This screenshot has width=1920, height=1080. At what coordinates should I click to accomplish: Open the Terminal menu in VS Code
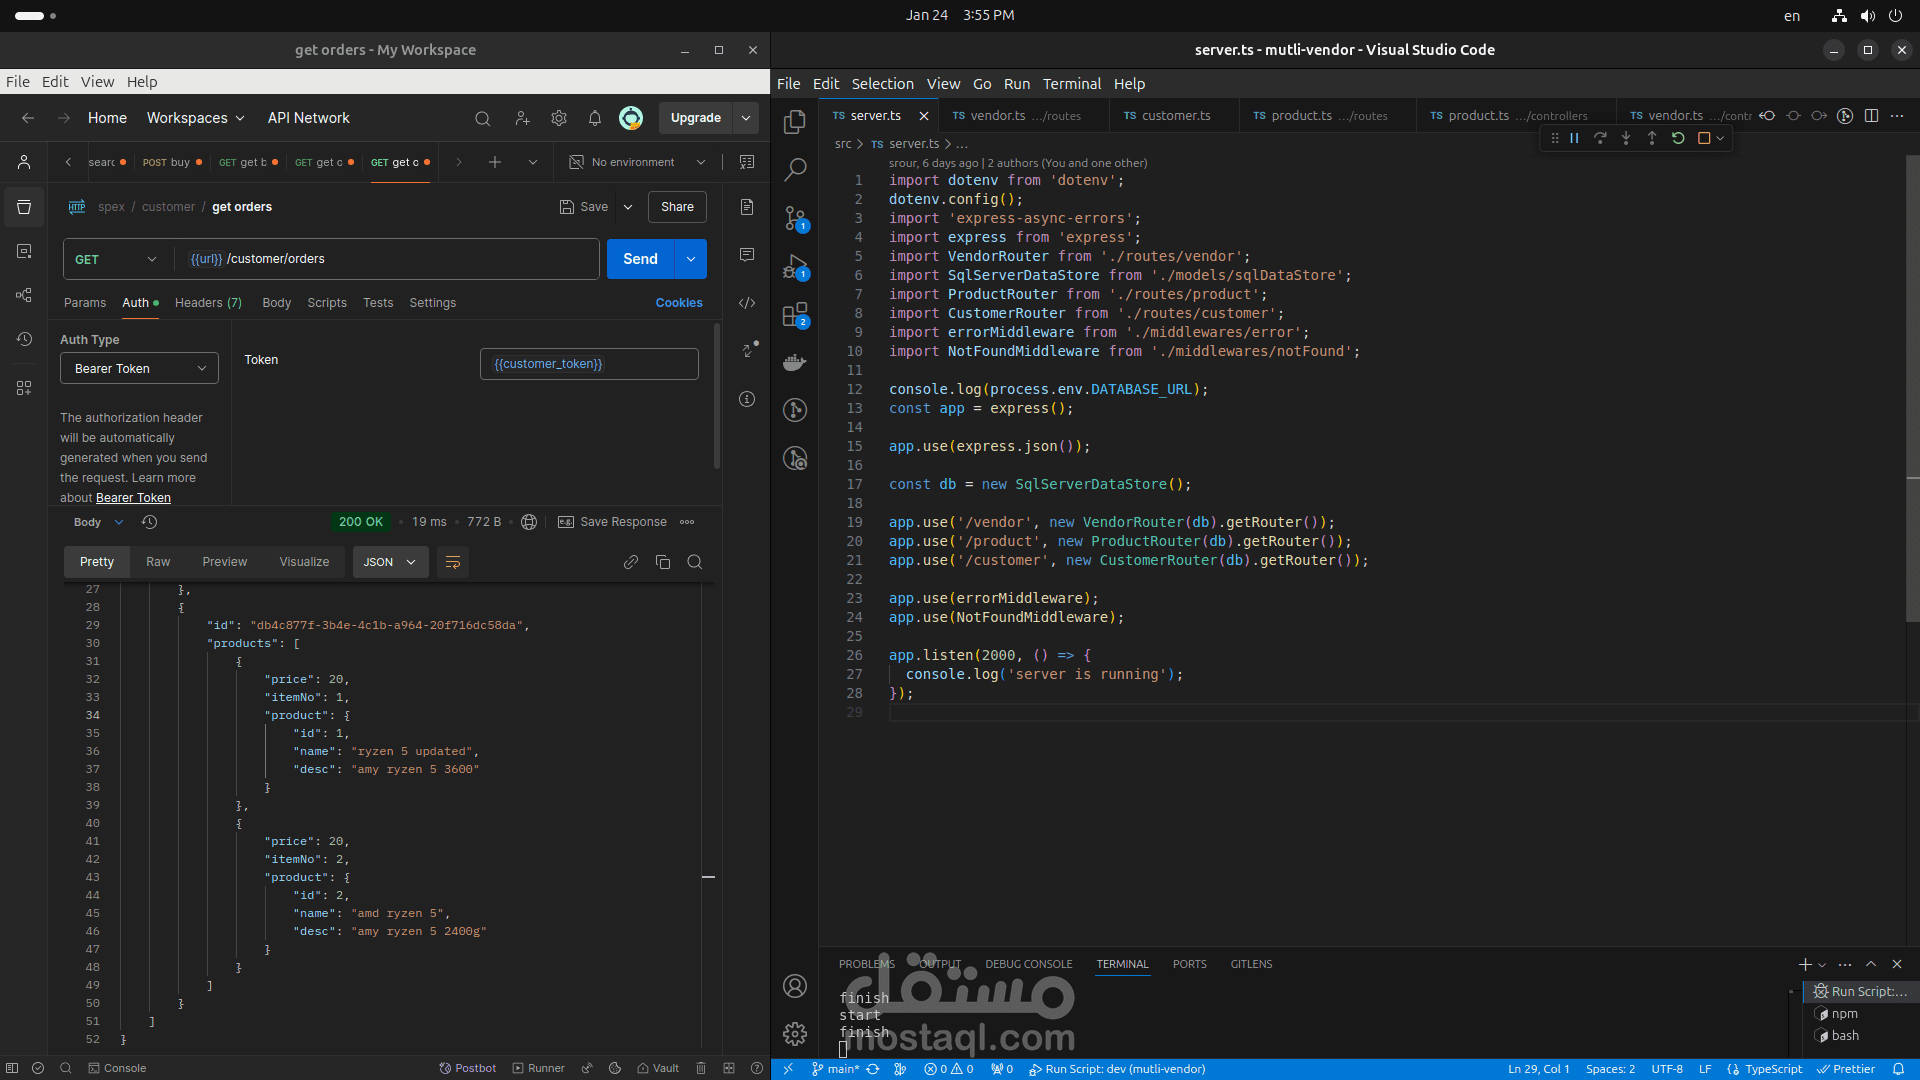tap(1071, 84)
